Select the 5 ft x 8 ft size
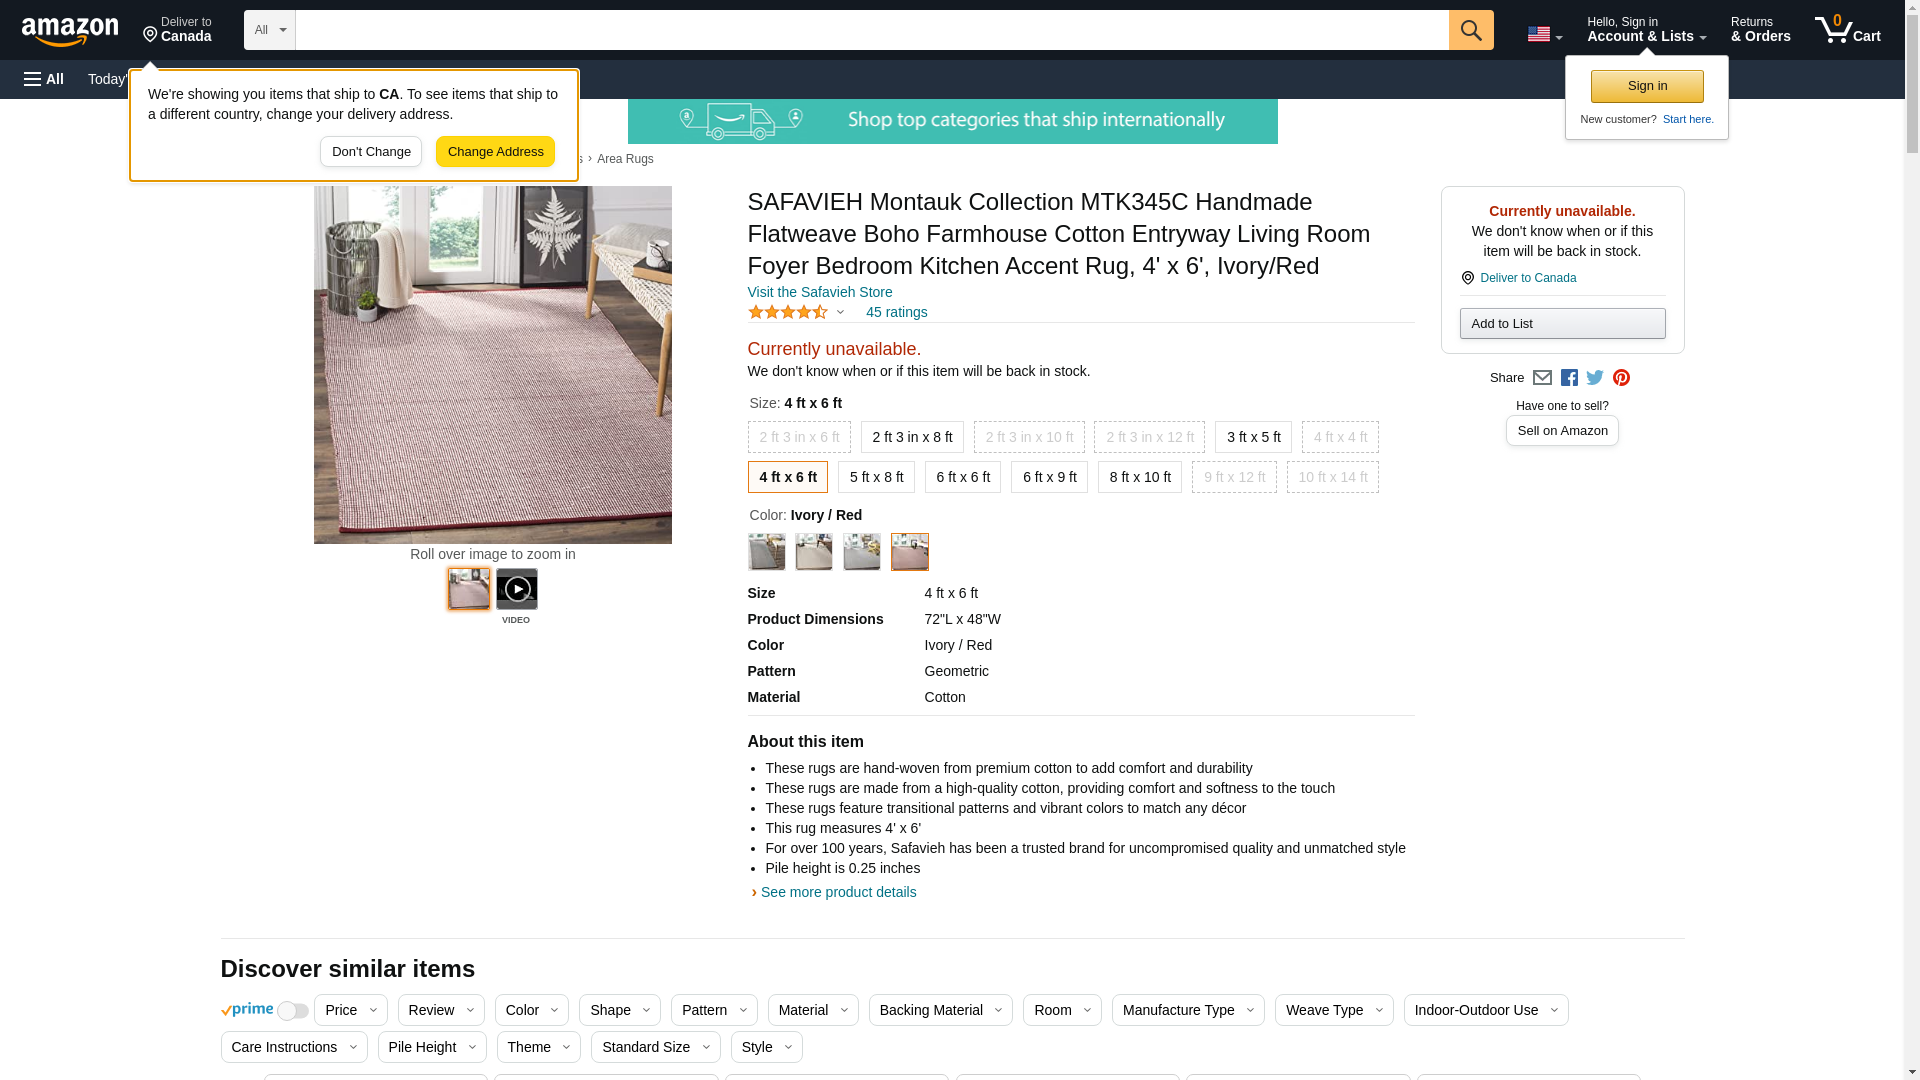This screenshot has width=1920, height=1080. [x=876, y=477]
